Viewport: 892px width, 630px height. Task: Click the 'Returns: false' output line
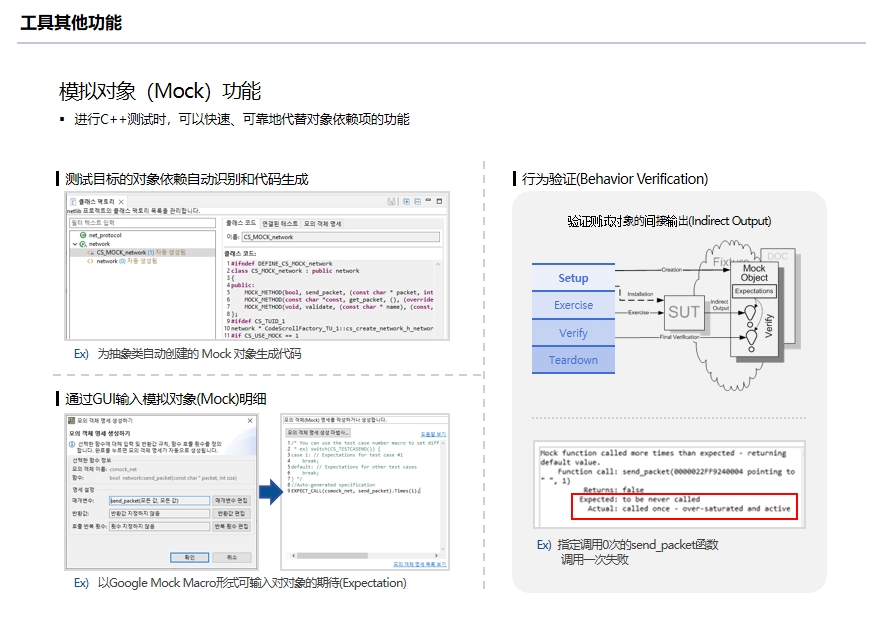coord(613,489)
